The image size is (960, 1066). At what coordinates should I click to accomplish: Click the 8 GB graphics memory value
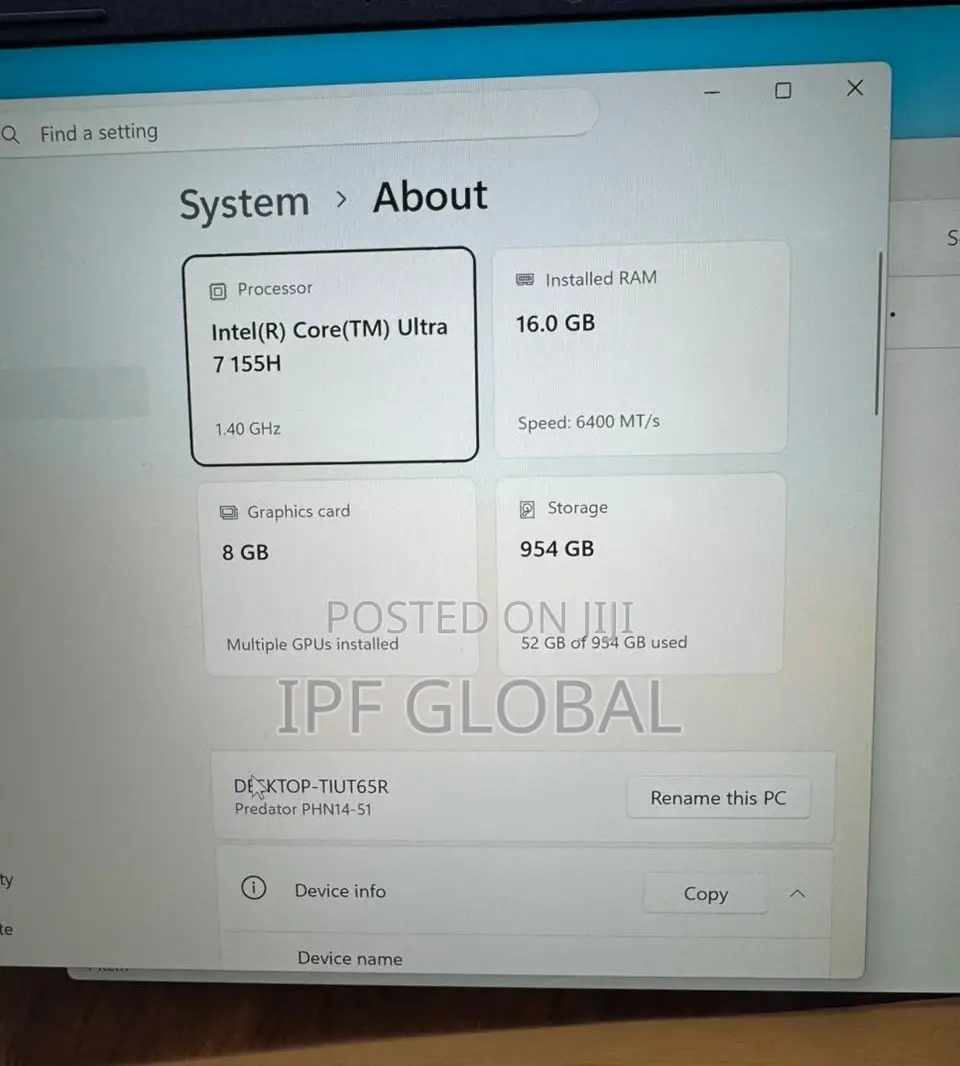pos(245,552)
